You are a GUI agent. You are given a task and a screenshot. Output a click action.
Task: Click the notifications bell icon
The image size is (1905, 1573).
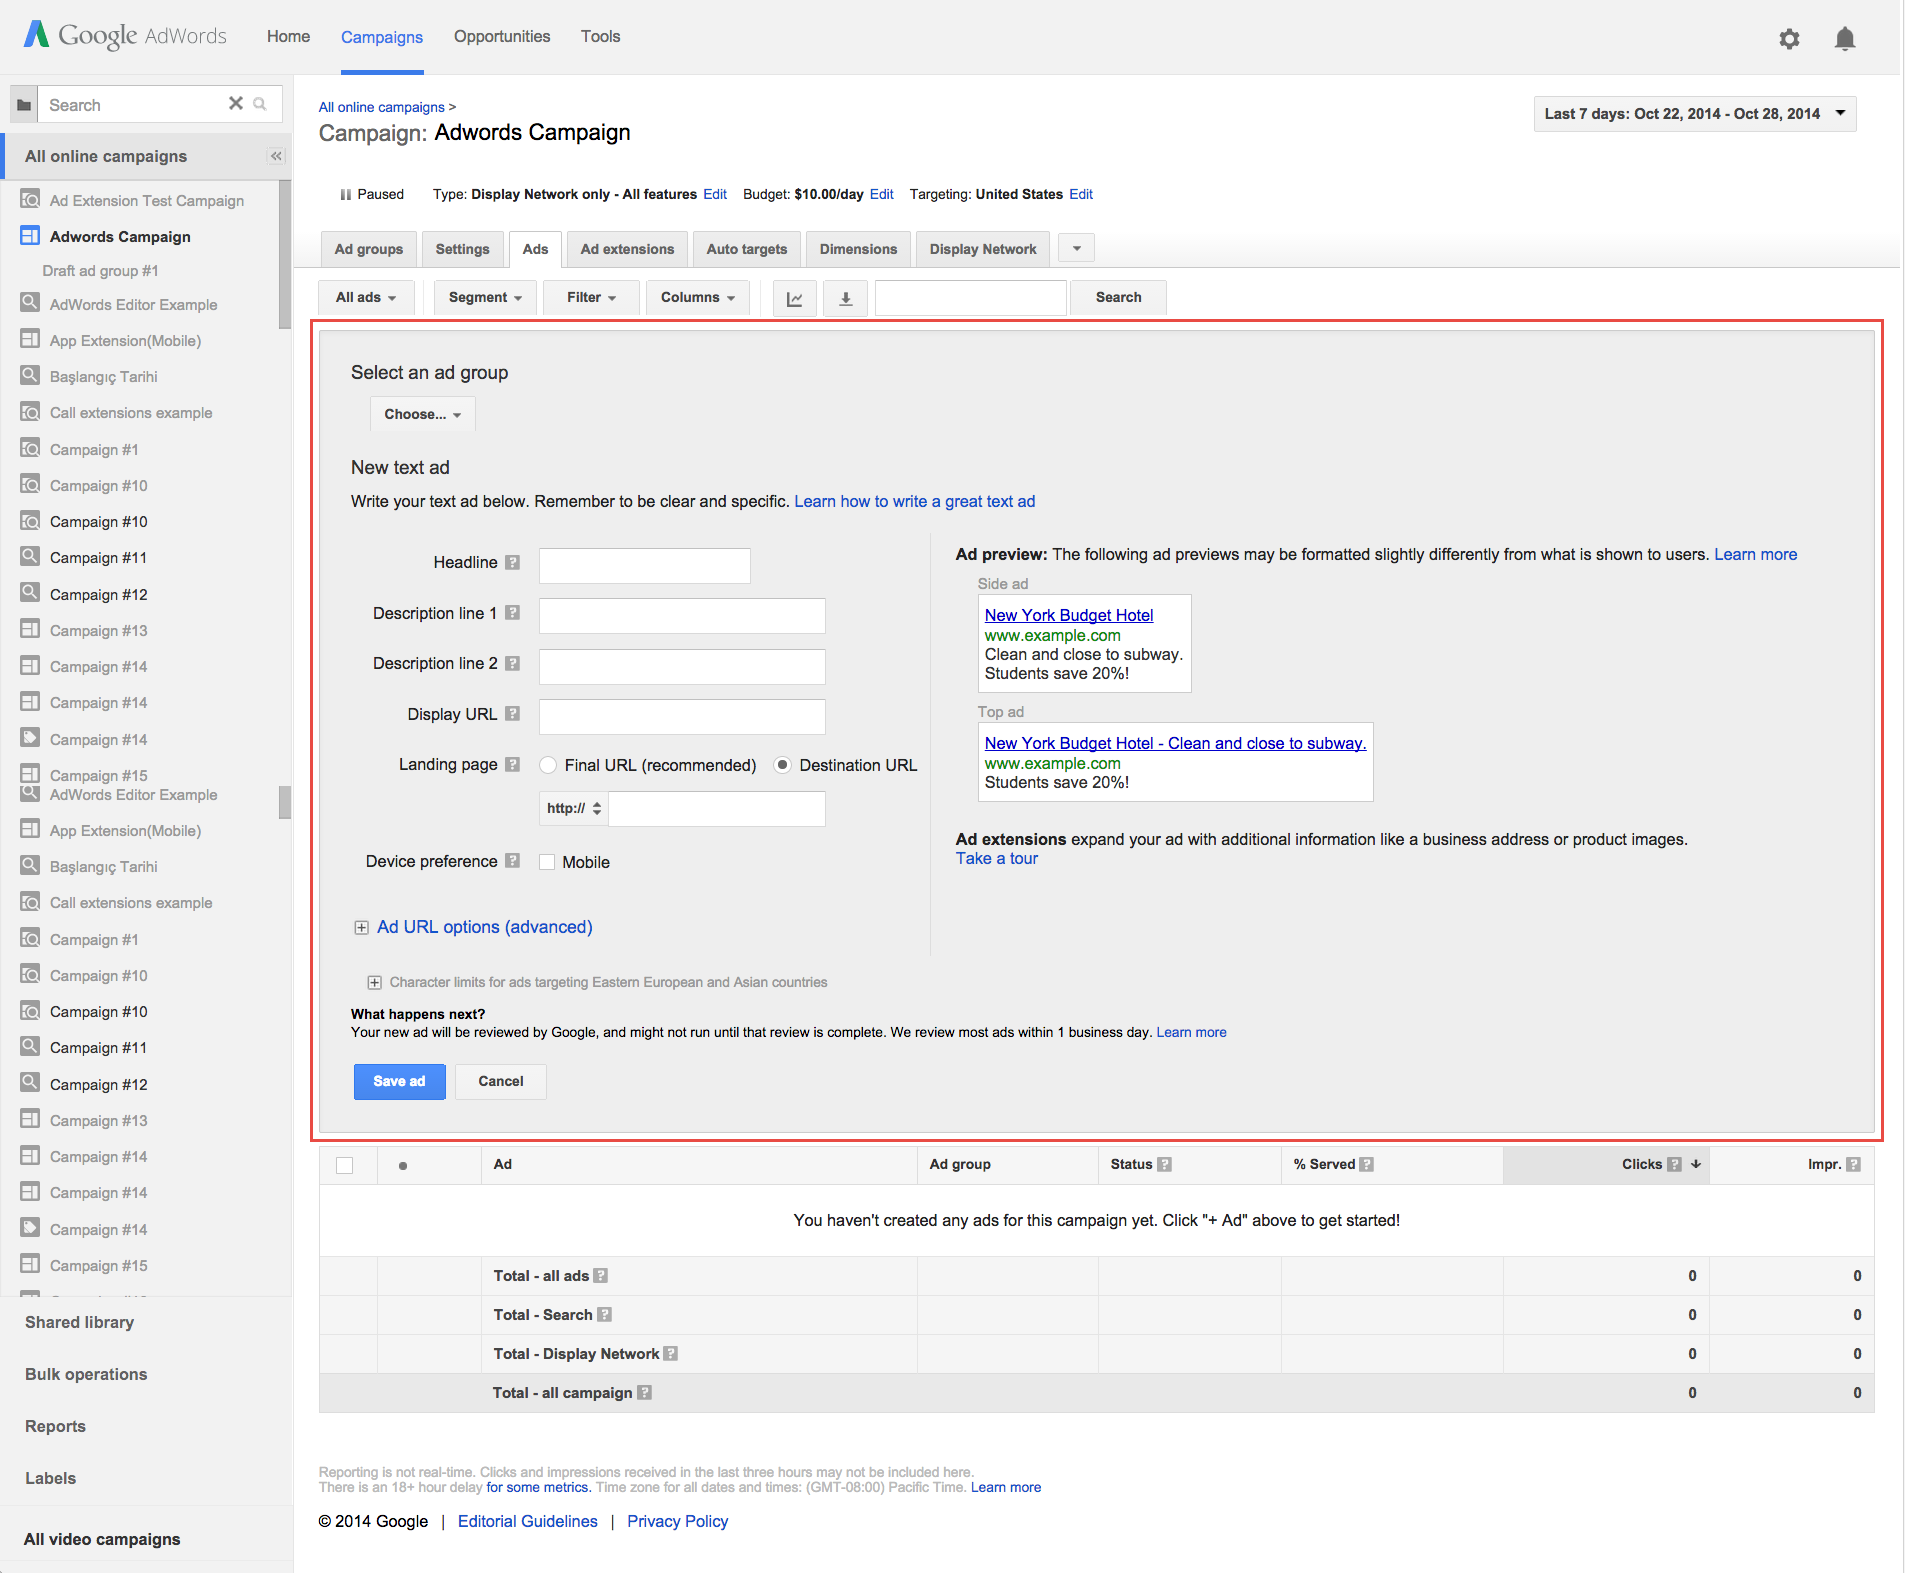coord(1844,39)
